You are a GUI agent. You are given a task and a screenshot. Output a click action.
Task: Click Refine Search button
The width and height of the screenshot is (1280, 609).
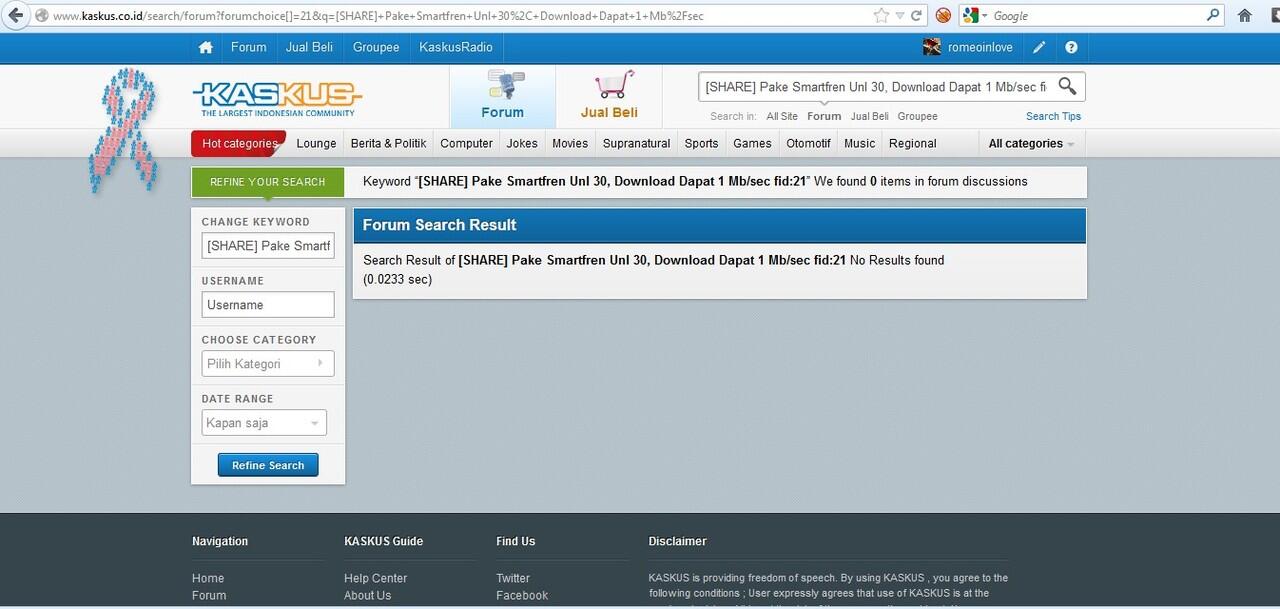(268, 465)
